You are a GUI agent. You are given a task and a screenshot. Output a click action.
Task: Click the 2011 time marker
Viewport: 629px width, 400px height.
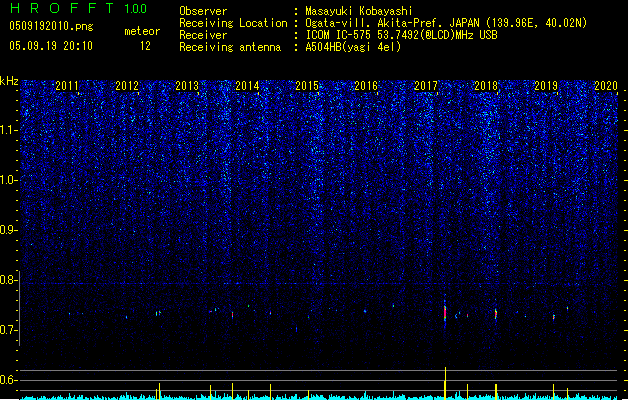click(x=67, y=86)
